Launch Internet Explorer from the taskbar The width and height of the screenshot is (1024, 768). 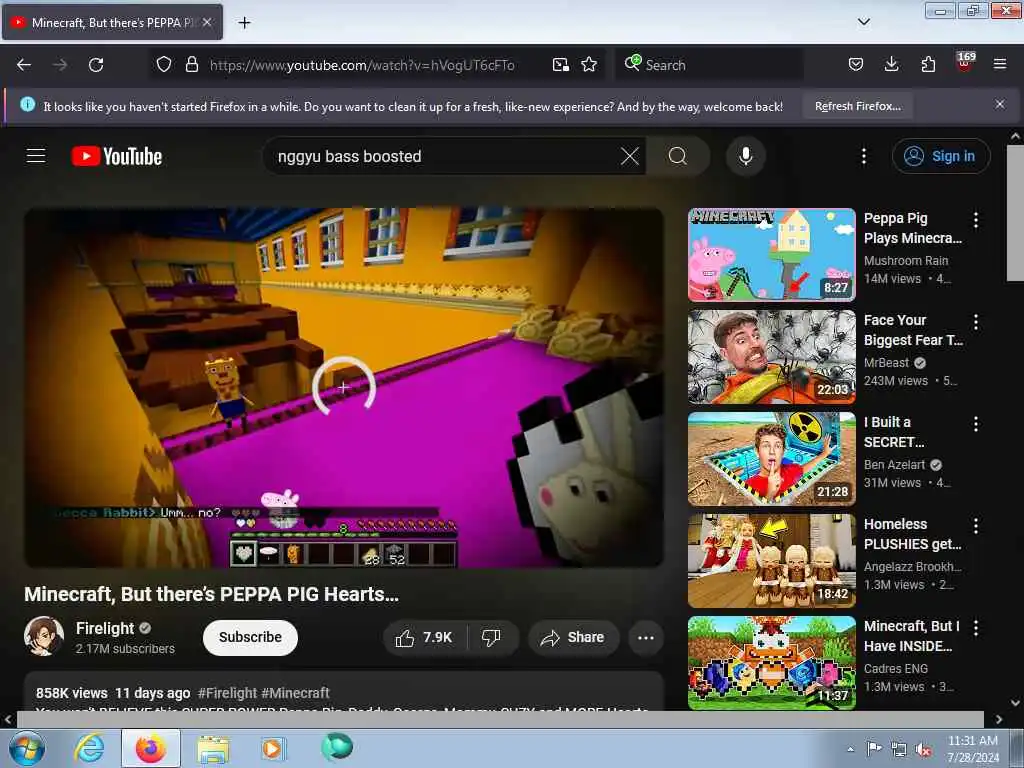click(89, 748)
